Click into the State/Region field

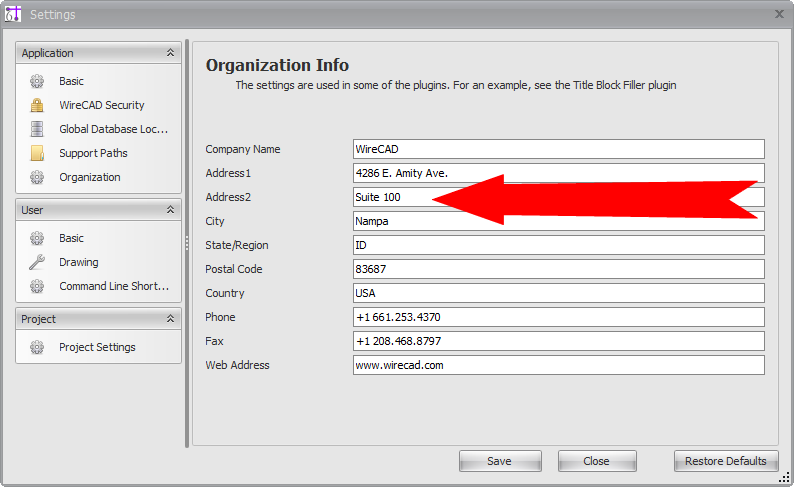[559, 245]
